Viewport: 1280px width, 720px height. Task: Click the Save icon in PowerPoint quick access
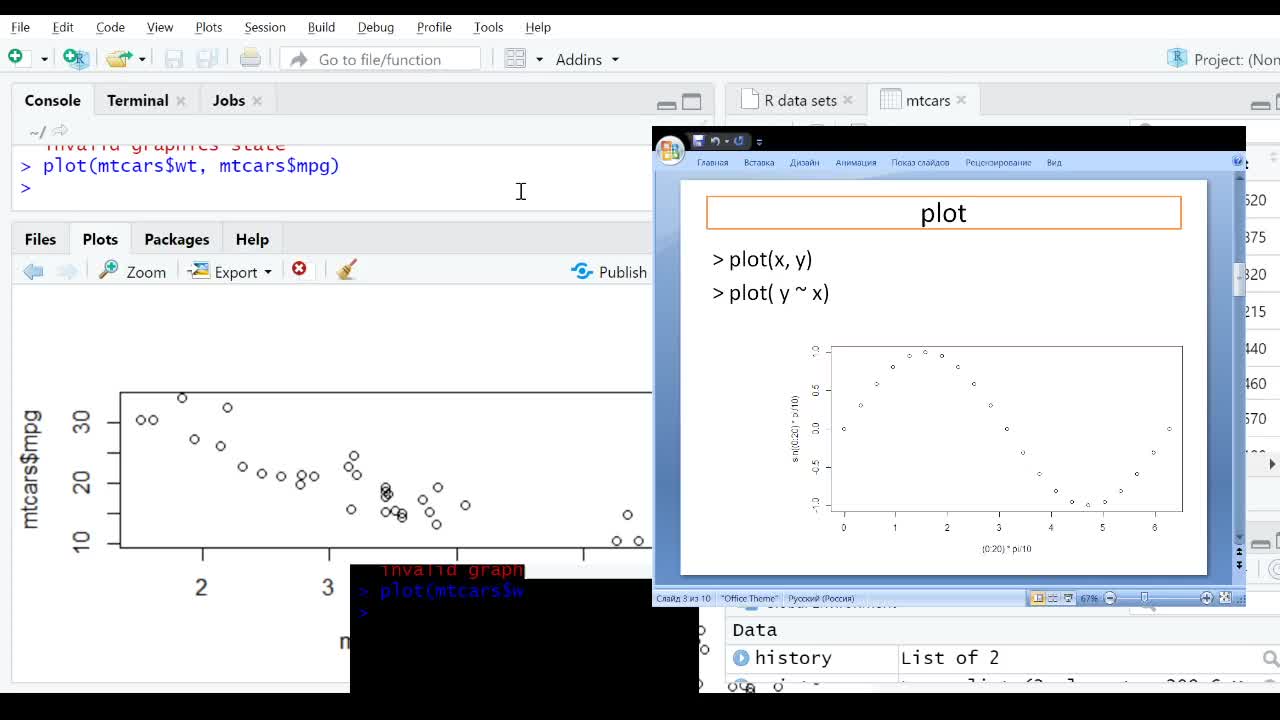click(x=698, y=141)
